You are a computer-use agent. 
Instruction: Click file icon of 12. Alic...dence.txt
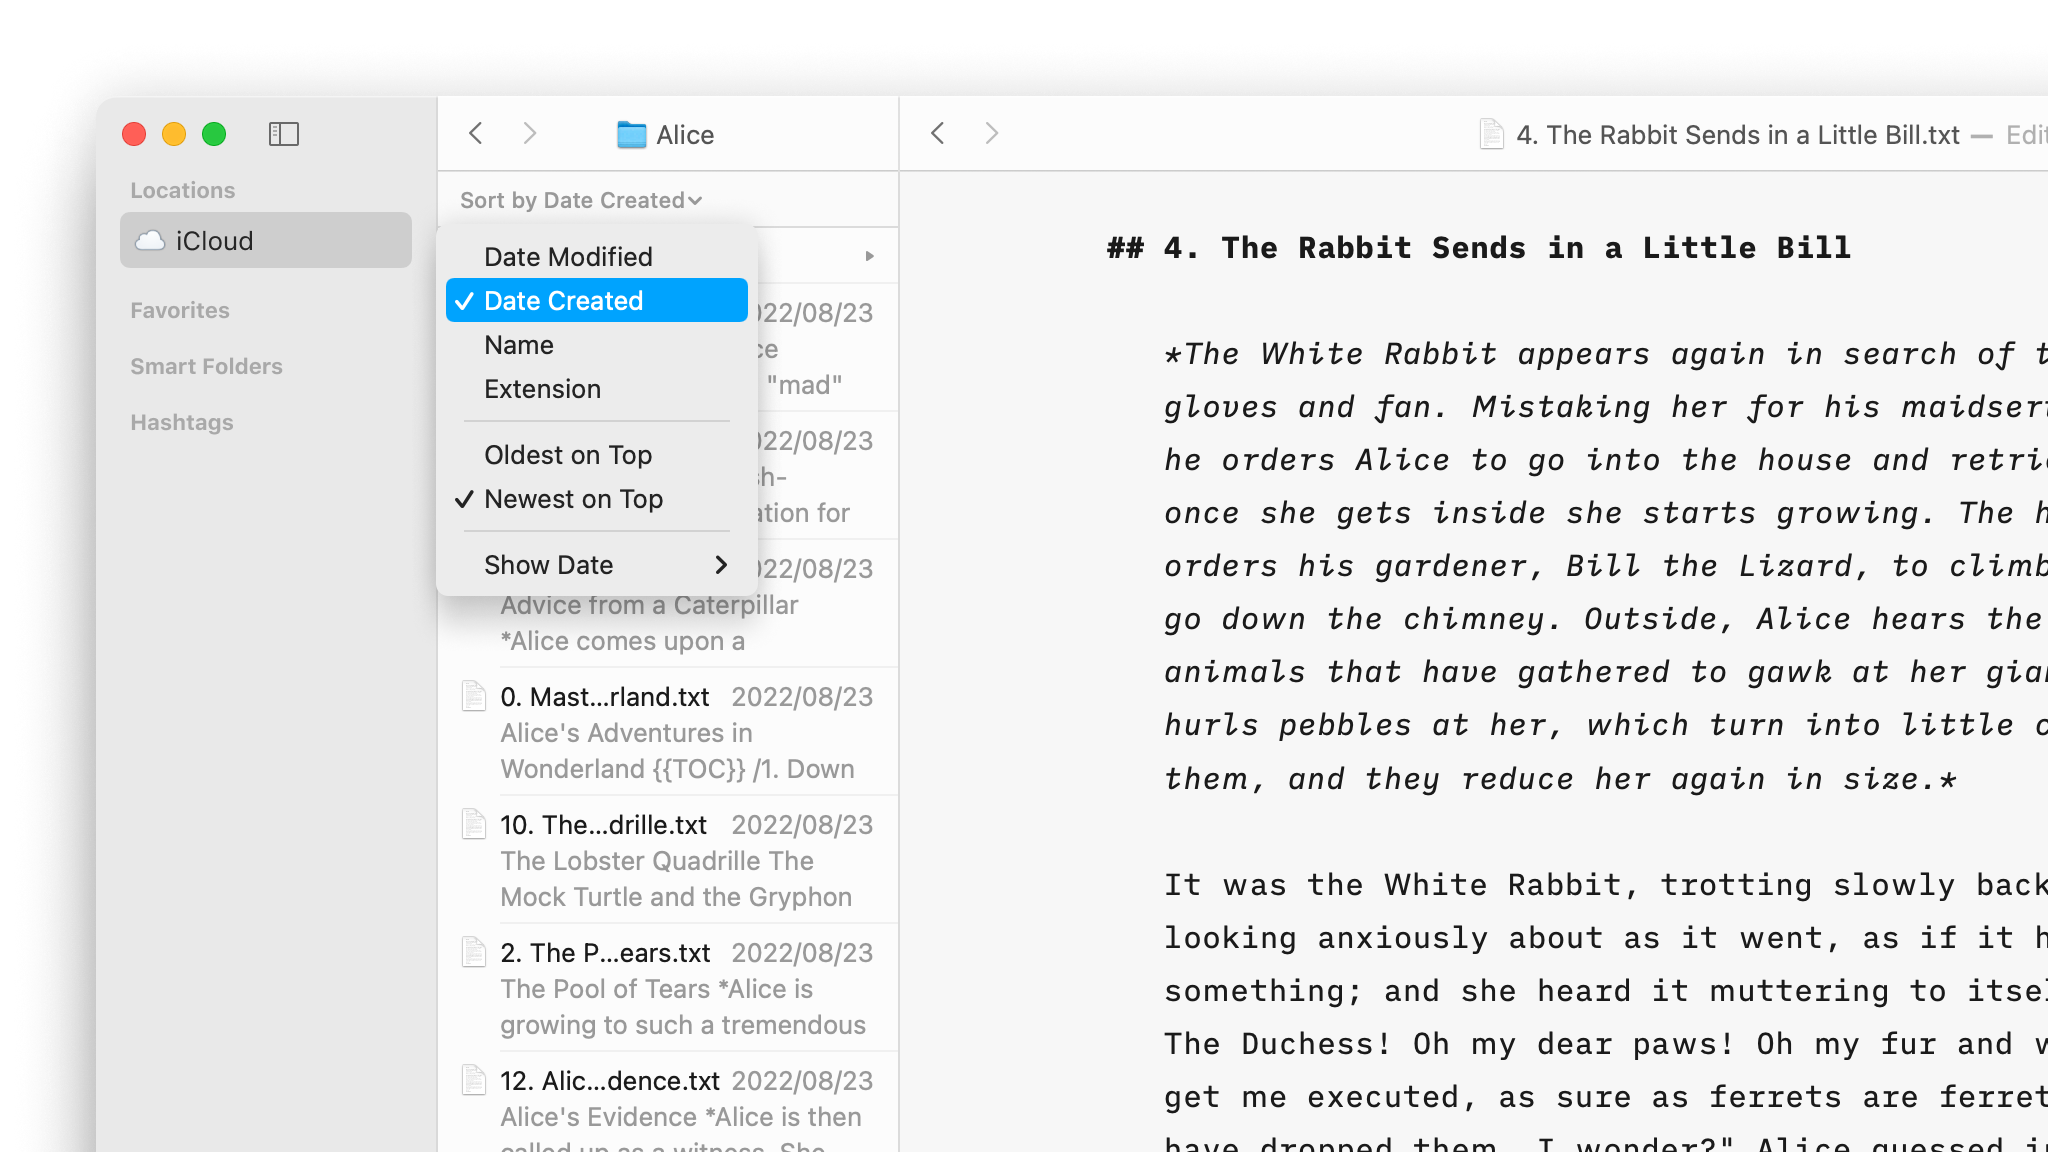point(474,1080)
